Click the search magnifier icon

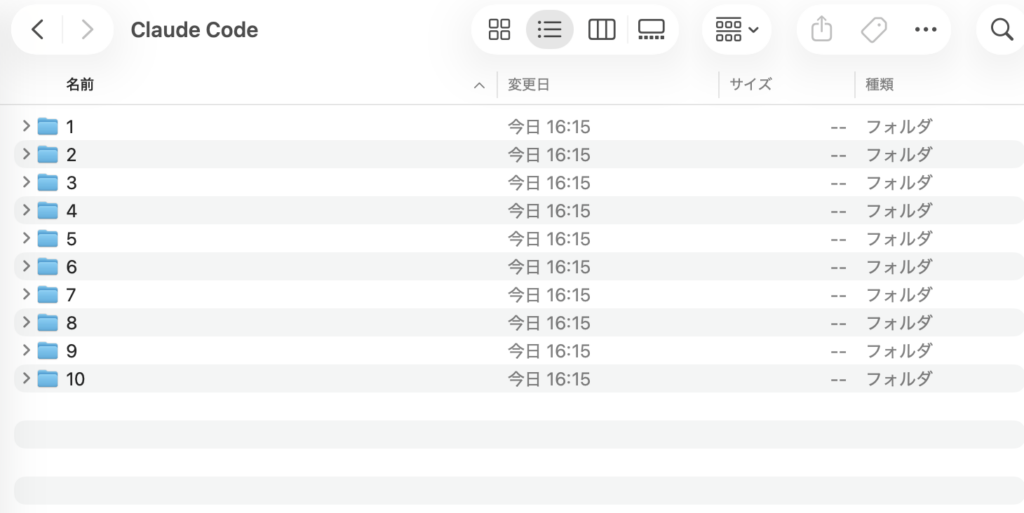pyautogui.click(x=1001, y=30)
